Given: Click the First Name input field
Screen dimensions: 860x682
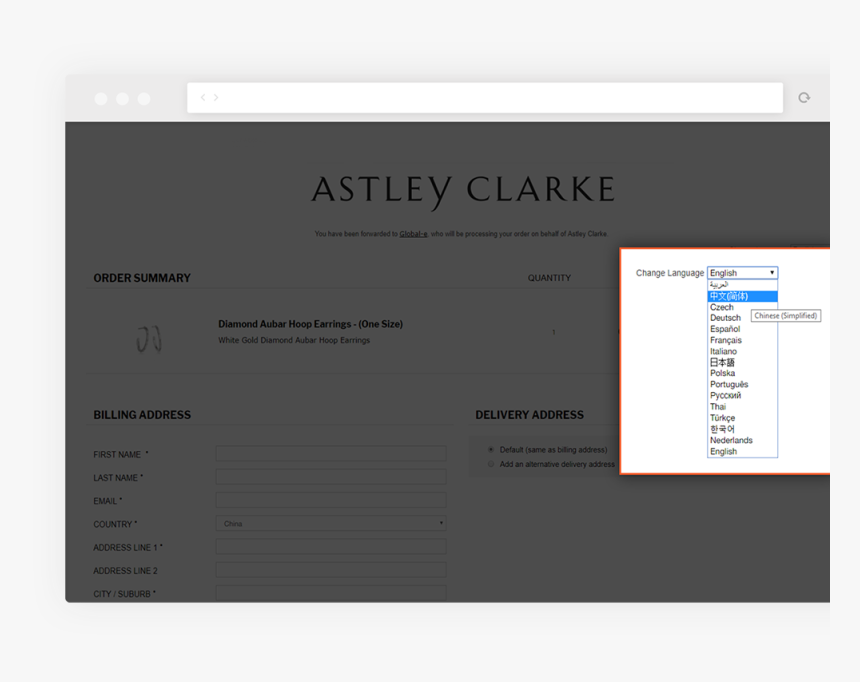Looking at the screenshot, I should click(x=331, y=454).
